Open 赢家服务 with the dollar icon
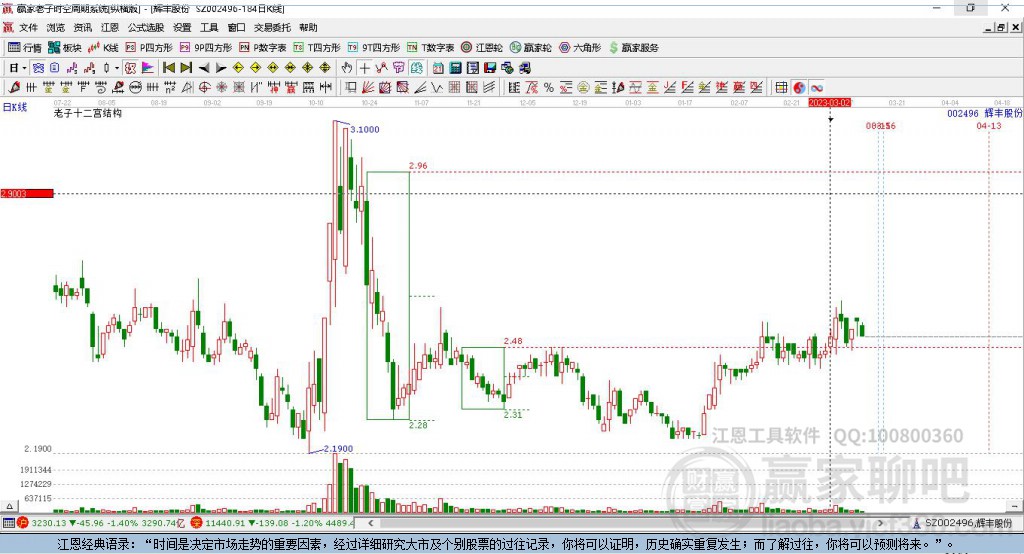The height and width of the screenshot is (554, 1024). point(634,48)
